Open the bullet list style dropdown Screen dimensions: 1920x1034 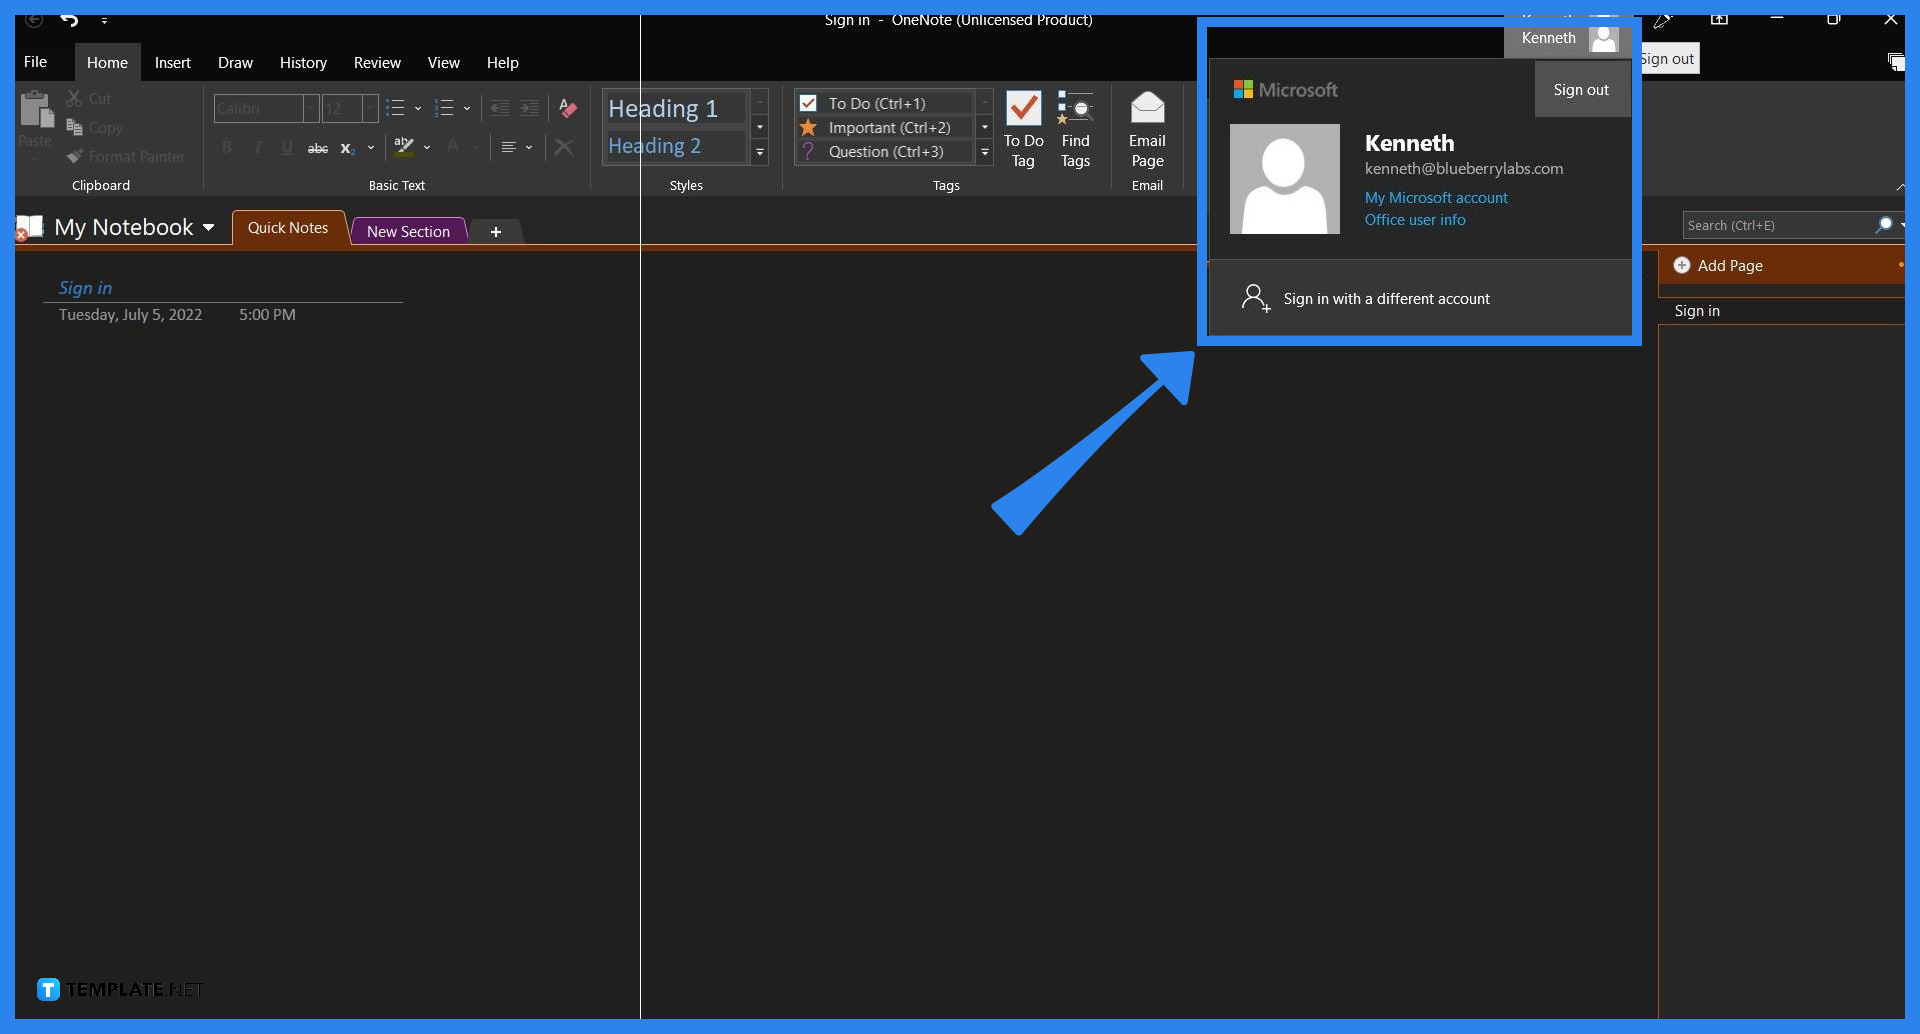pyautogui.click(x=417, y=108)
